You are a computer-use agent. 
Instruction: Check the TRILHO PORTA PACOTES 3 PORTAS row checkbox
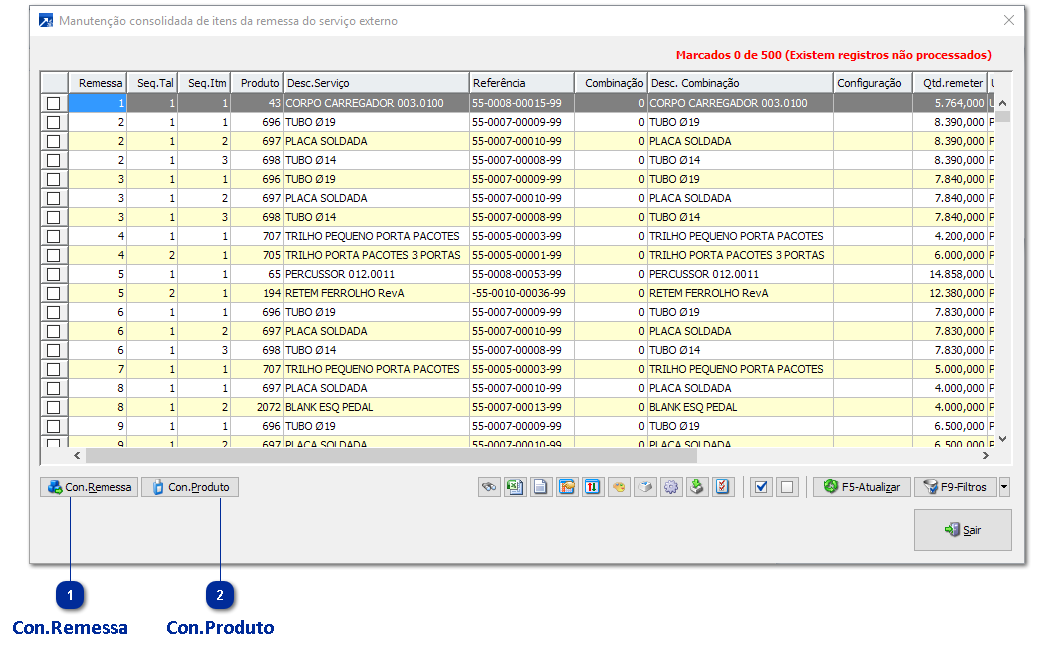point(53,255)
